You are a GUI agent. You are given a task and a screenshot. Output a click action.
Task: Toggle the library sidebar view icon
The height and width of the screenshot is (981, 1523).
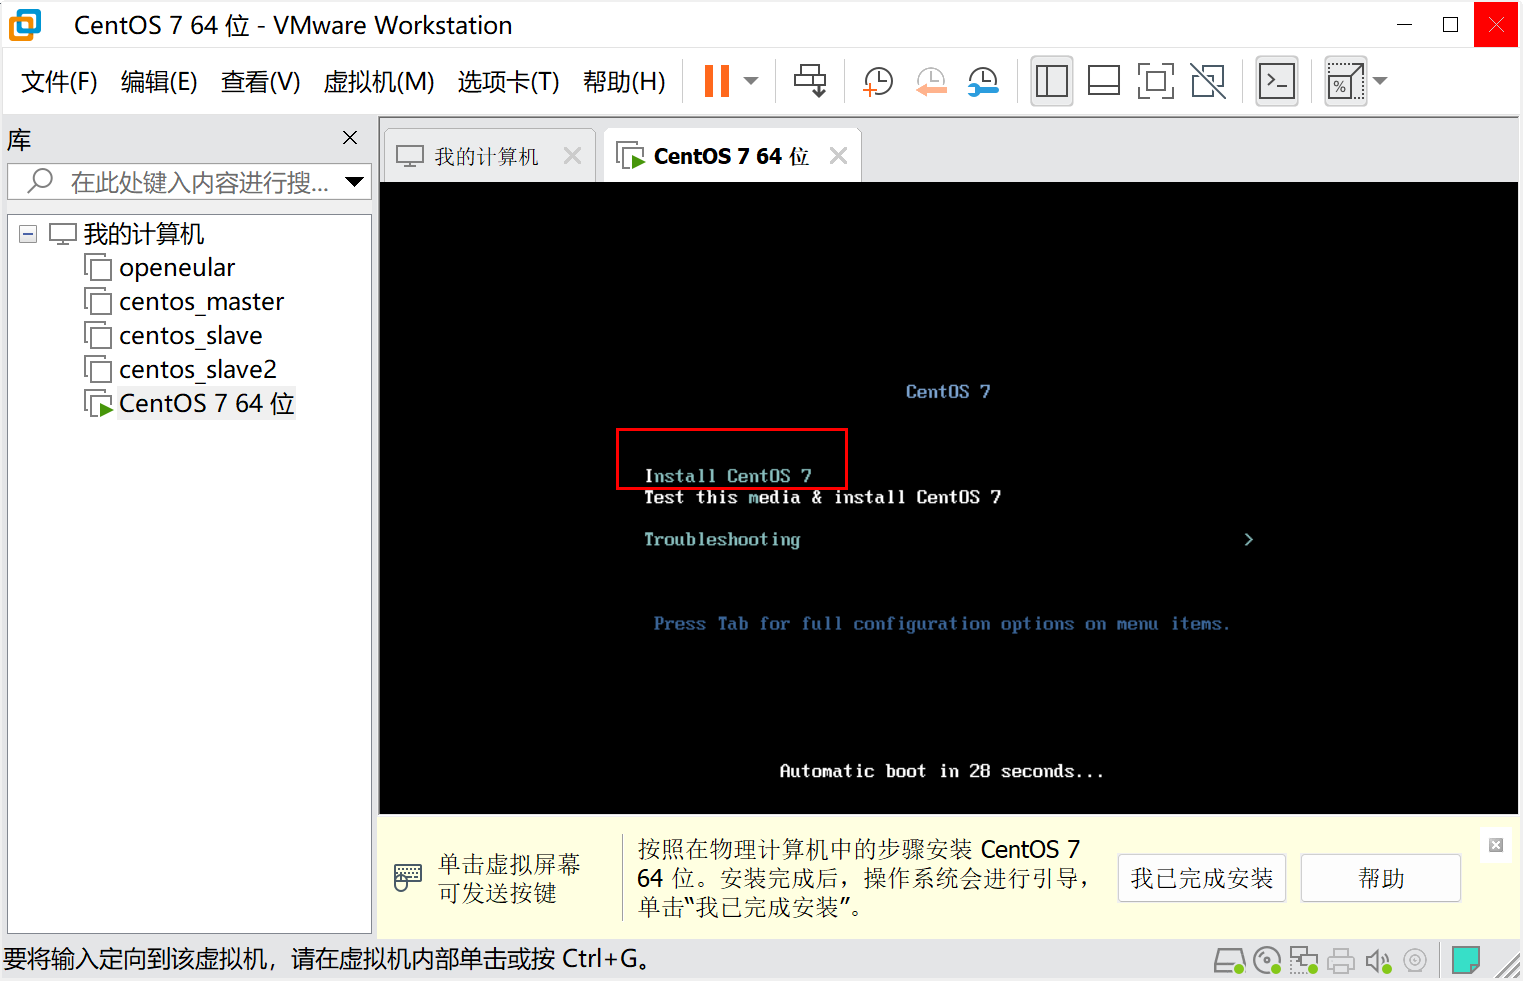pos(1052,81)
